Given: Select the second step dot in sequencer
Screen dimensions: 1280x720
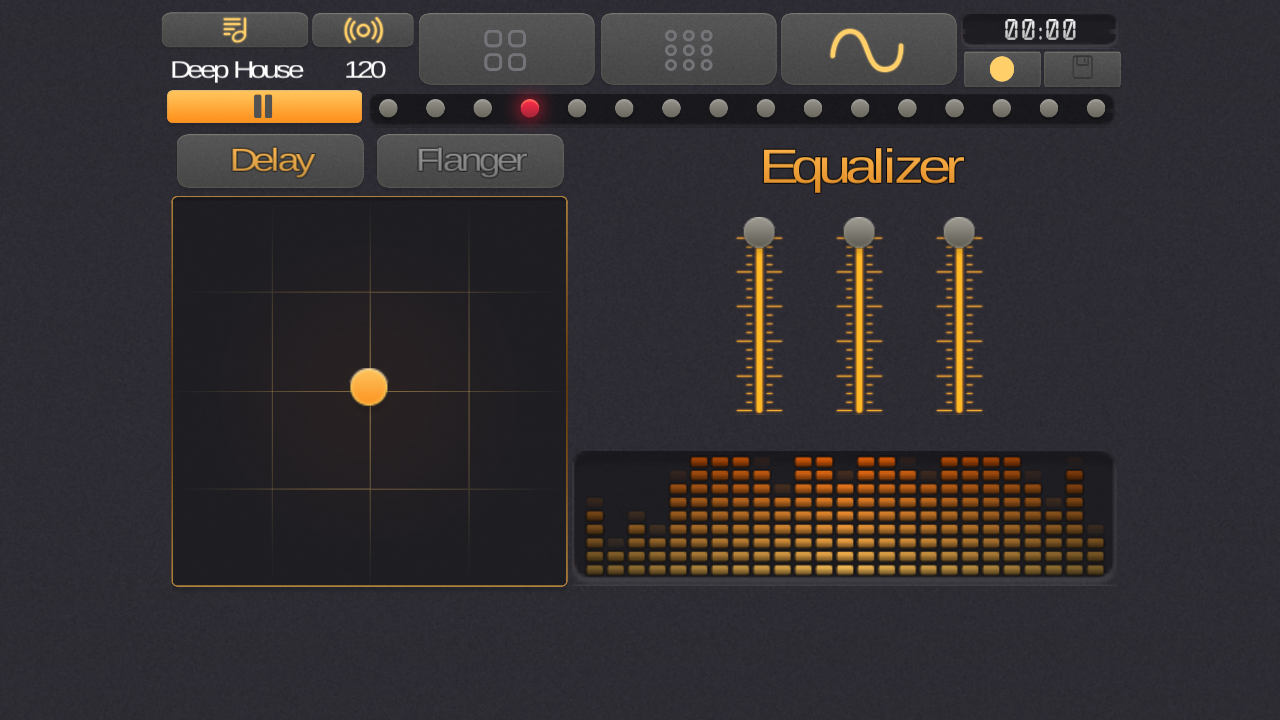Looking at the screenshot, I should pyautogui.click(x=435, y=108).
